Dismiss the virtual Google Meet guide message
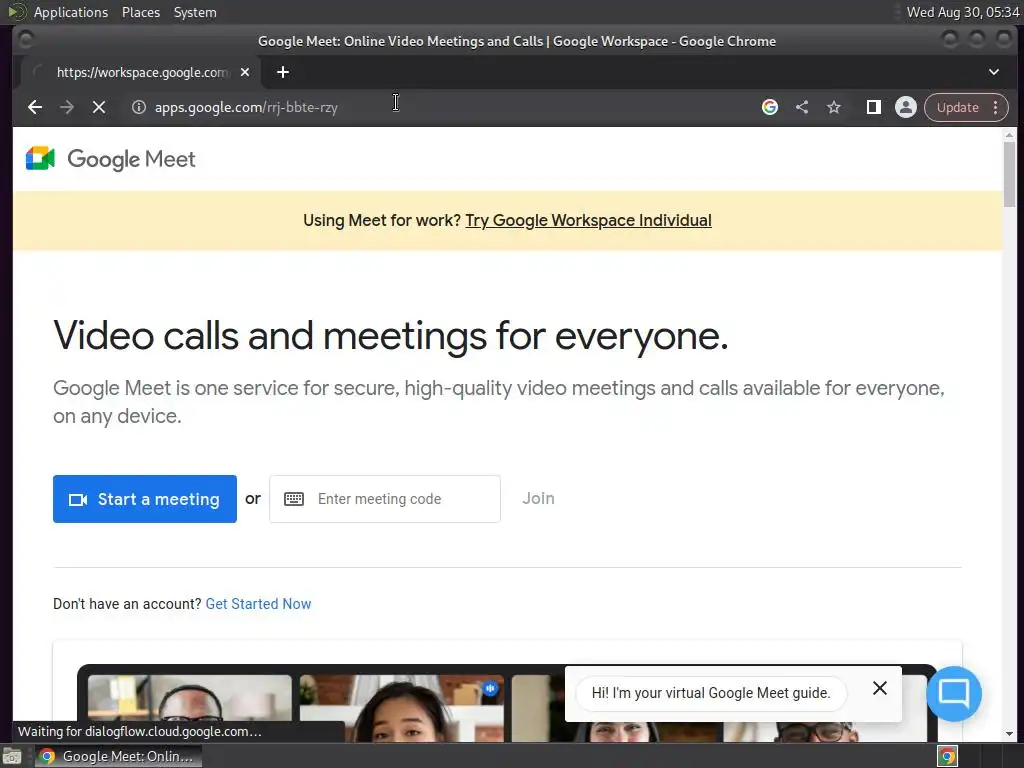The image size is (1024, 768). point(880,688)
